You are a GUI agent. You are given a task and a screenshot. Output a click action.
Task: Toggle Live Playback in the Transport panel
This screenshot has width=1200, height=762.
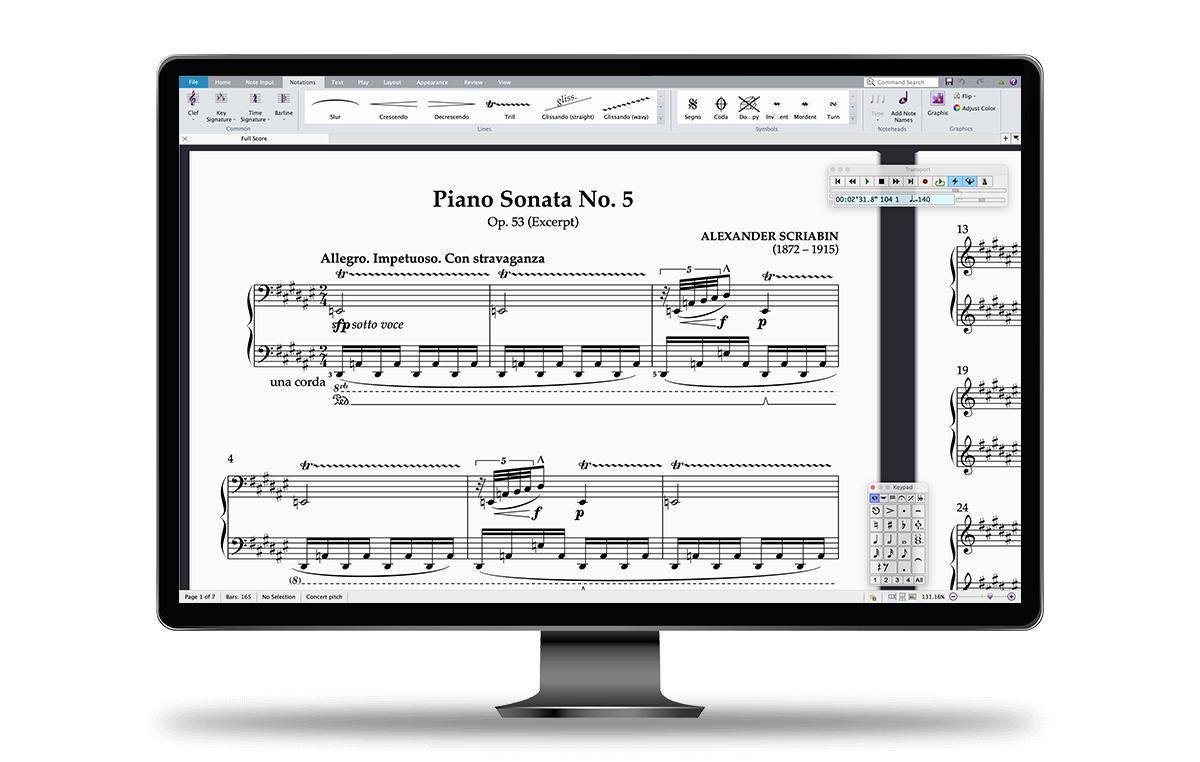tap(955, 181)
